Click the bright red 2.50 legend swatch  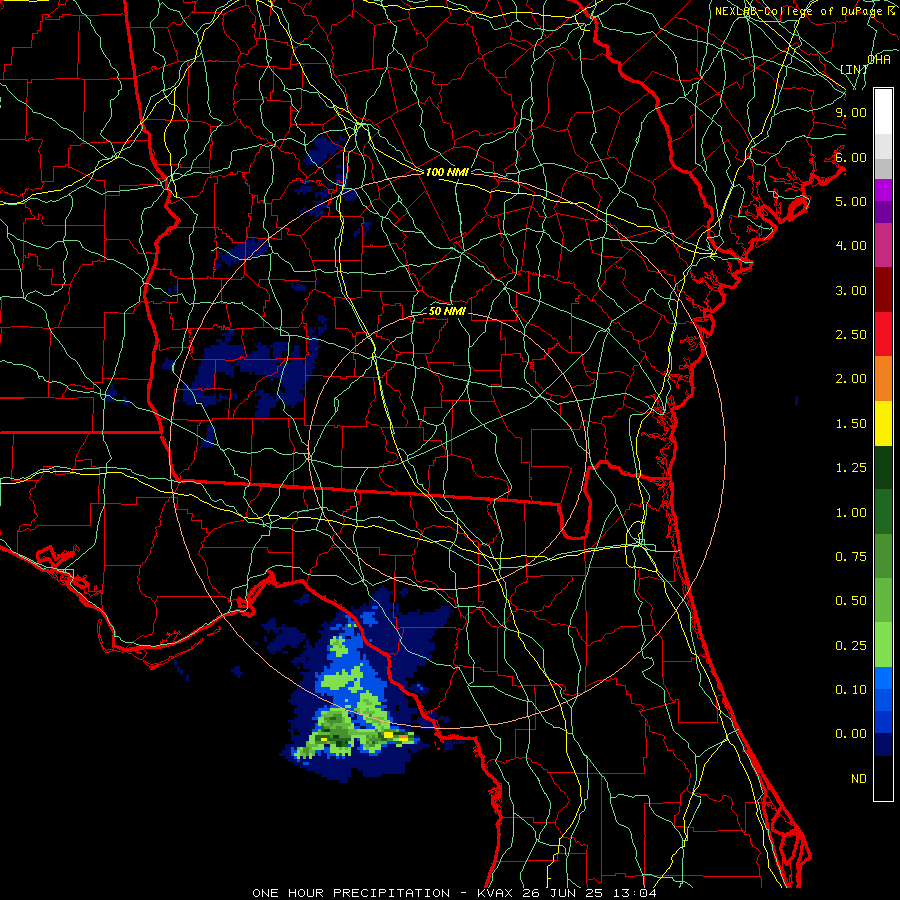(x=883, y=334)
